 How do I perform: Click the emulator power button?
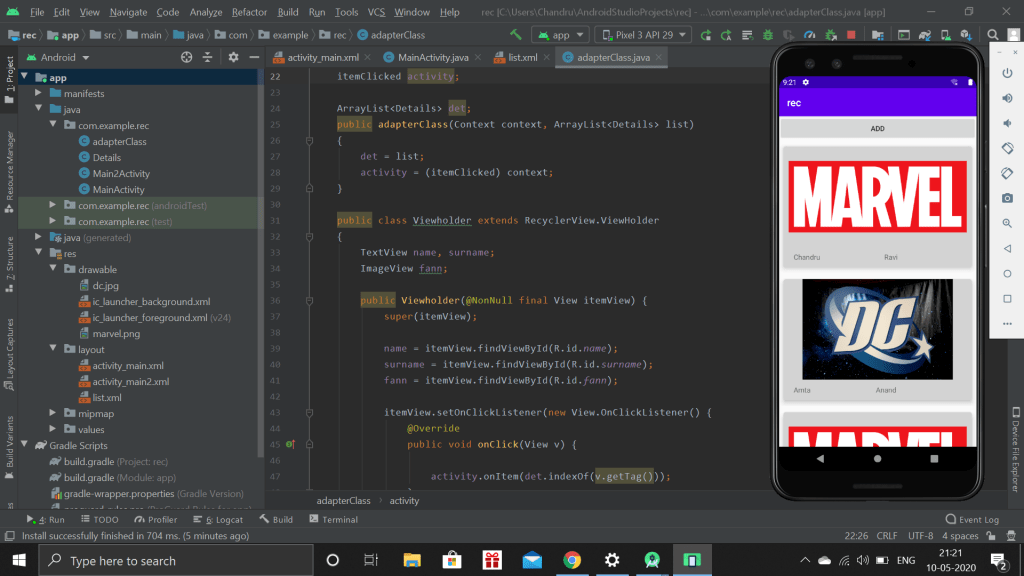coord(1007,73)
